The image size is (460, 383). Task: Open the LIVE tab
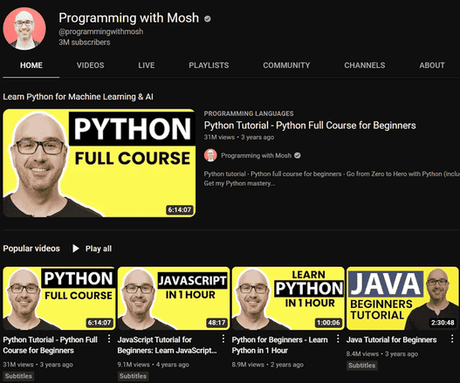click(146, 65)
